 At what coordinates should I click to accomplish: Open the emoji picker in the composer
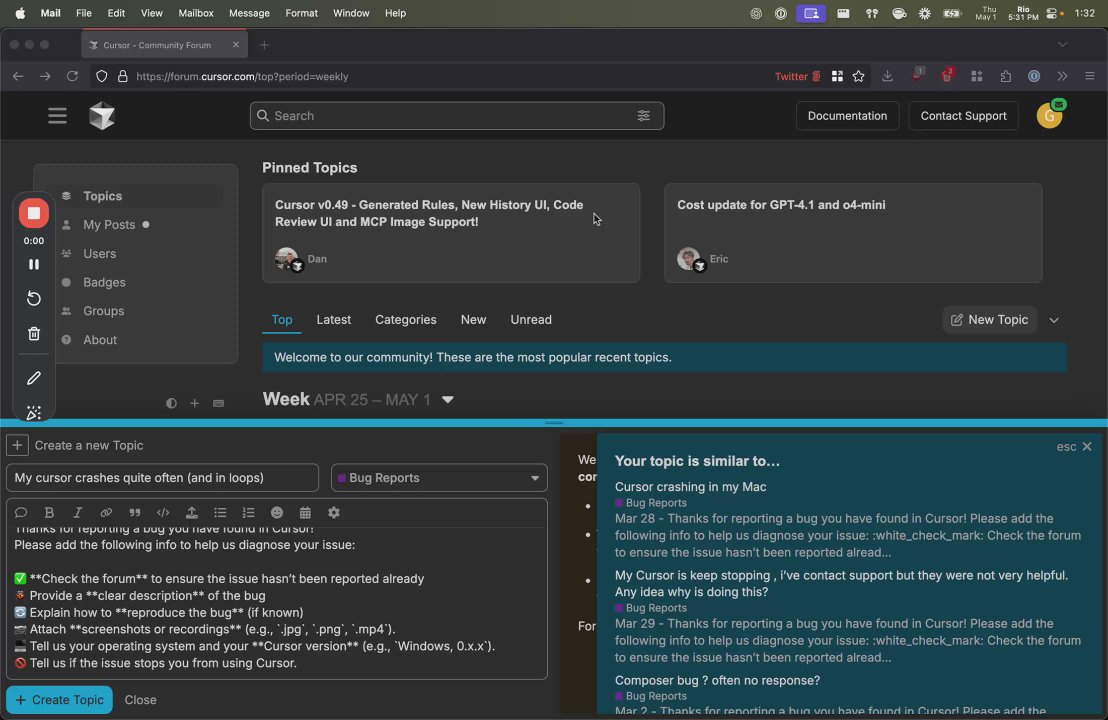(277, 512)
